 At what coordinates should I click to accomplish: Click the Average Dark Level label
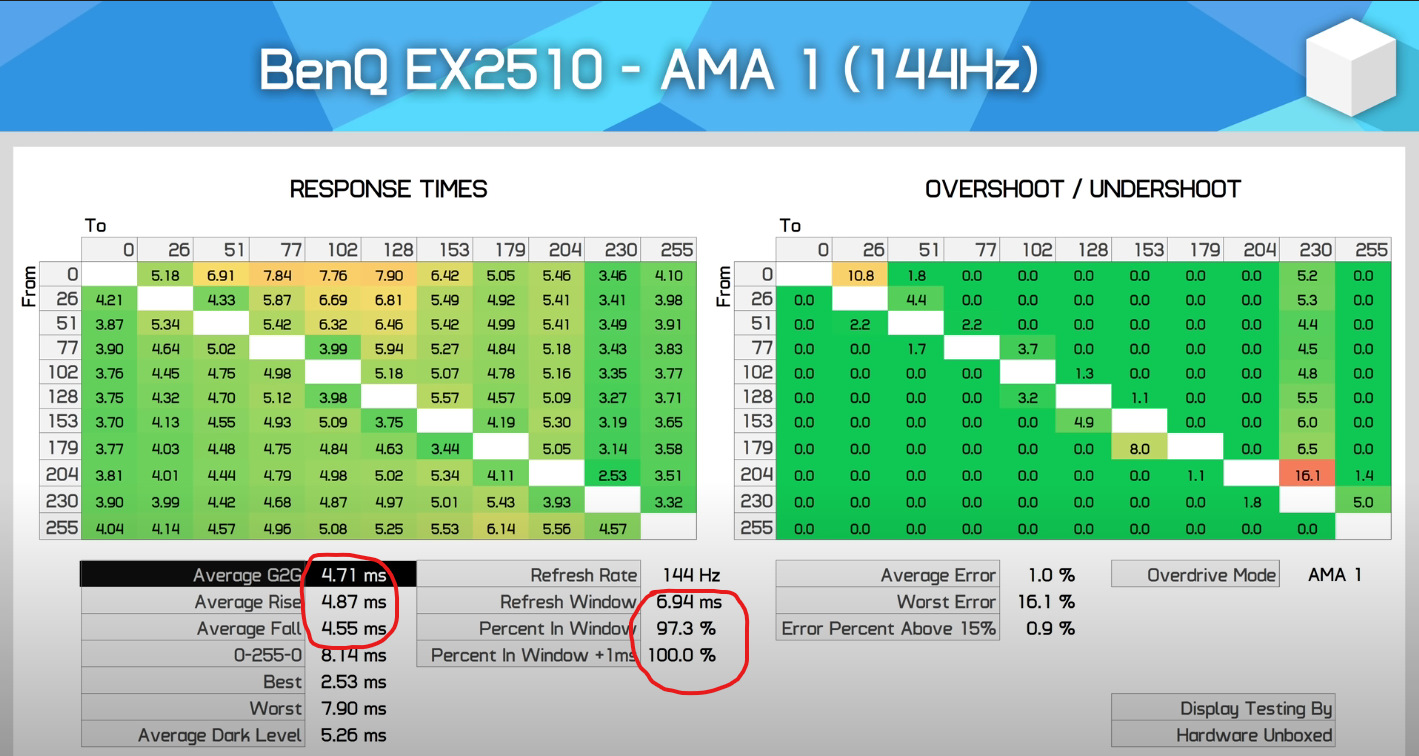(220, 735)
